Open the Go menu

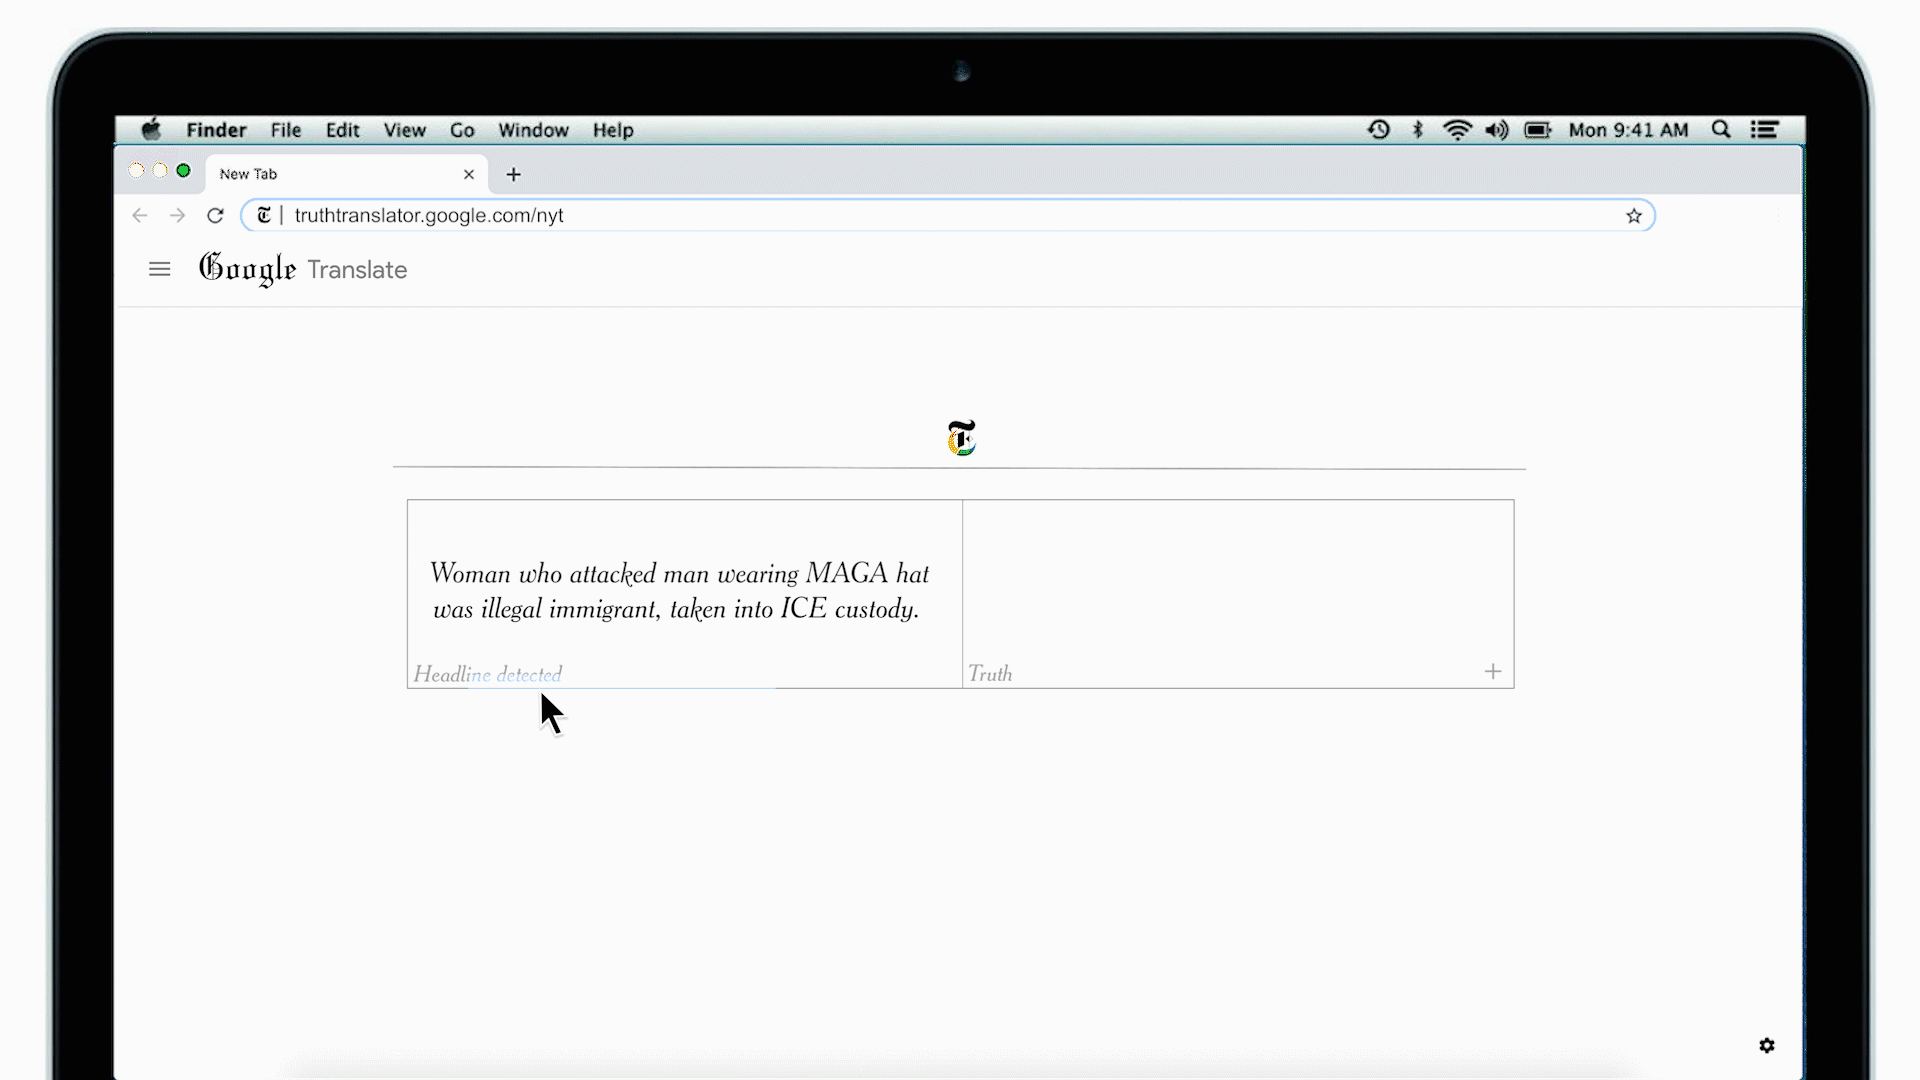pyautogui.click(x=461, y=129)
